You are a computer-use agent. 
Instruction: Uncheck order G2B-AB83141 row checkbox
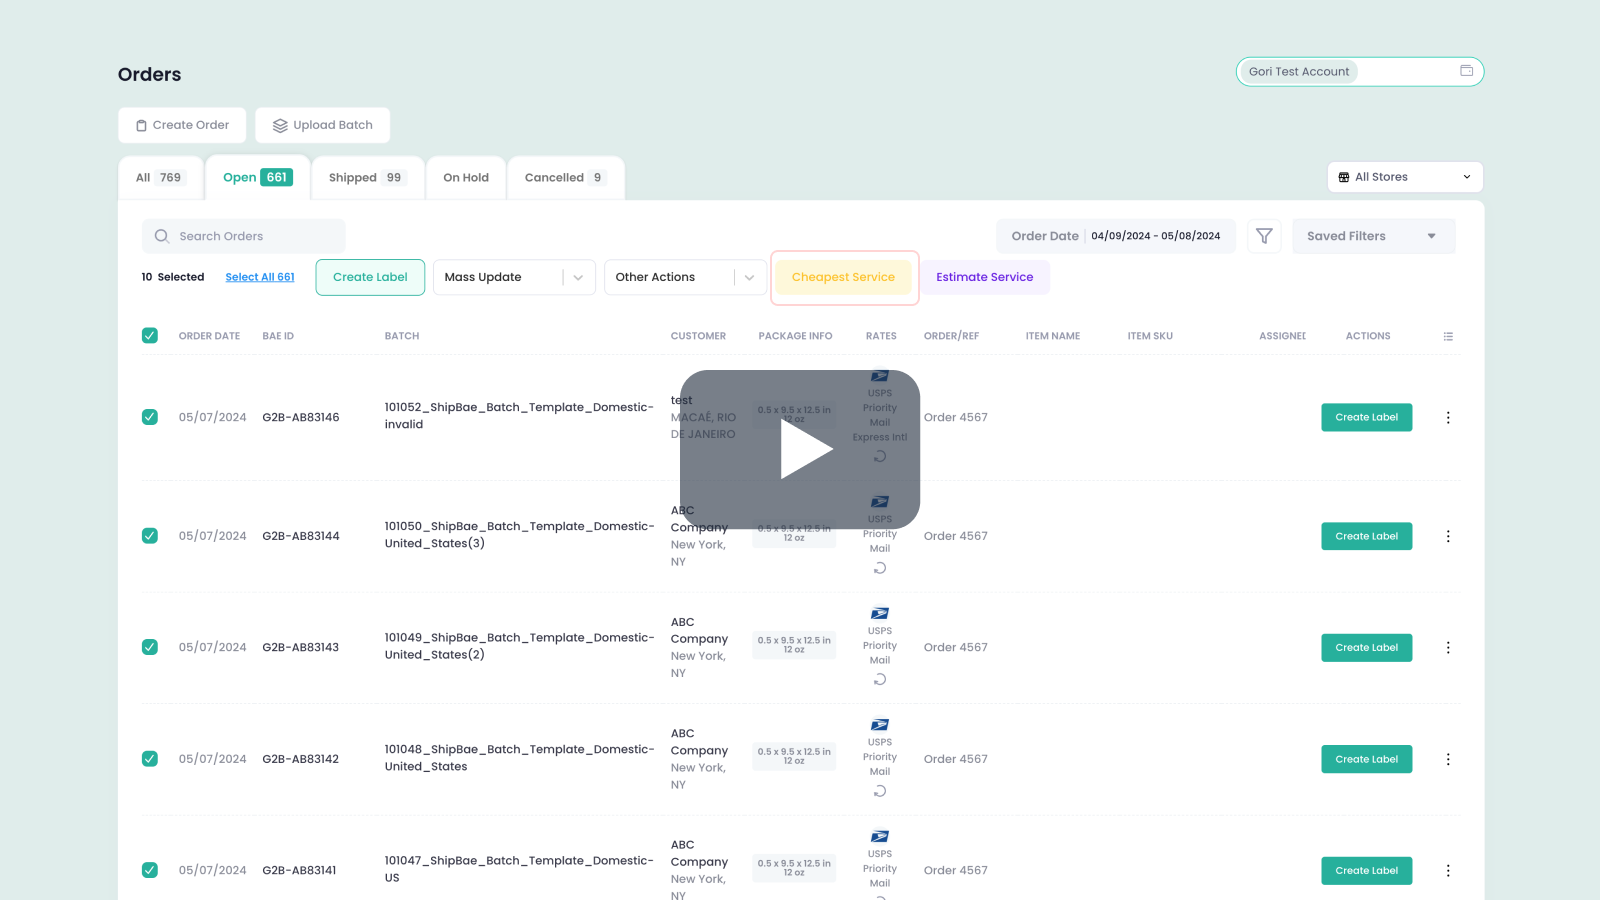point(149,870)
